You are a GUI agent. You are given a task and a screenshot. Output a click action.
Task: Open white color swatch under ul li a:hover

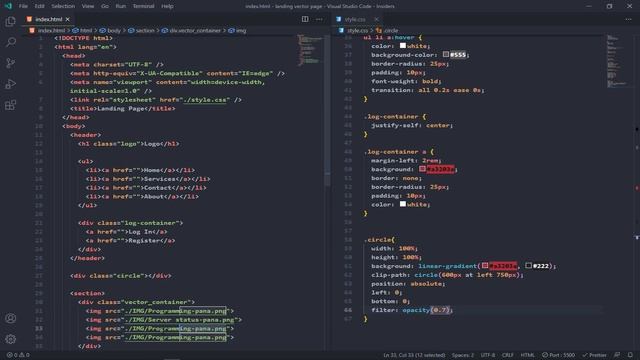pyautogui.click(x=403, y=46)
